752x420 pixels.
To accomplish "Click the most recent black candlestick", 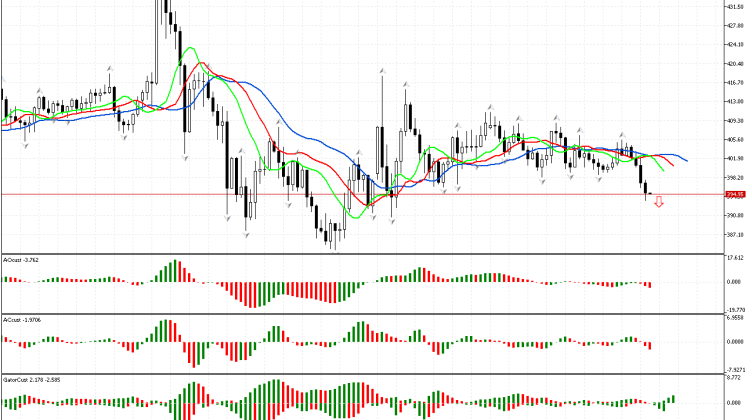I will pos(647,188).
